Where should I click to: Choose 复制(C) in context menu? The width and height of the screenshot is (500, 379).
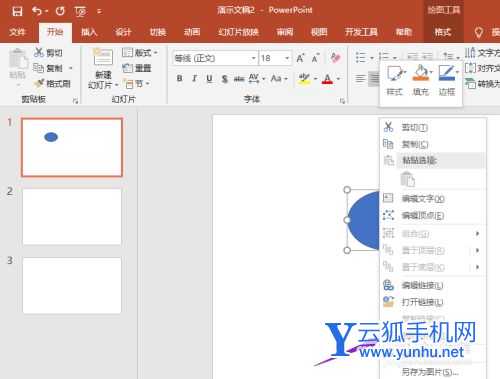pyautogui.click(x=433, y=144)
